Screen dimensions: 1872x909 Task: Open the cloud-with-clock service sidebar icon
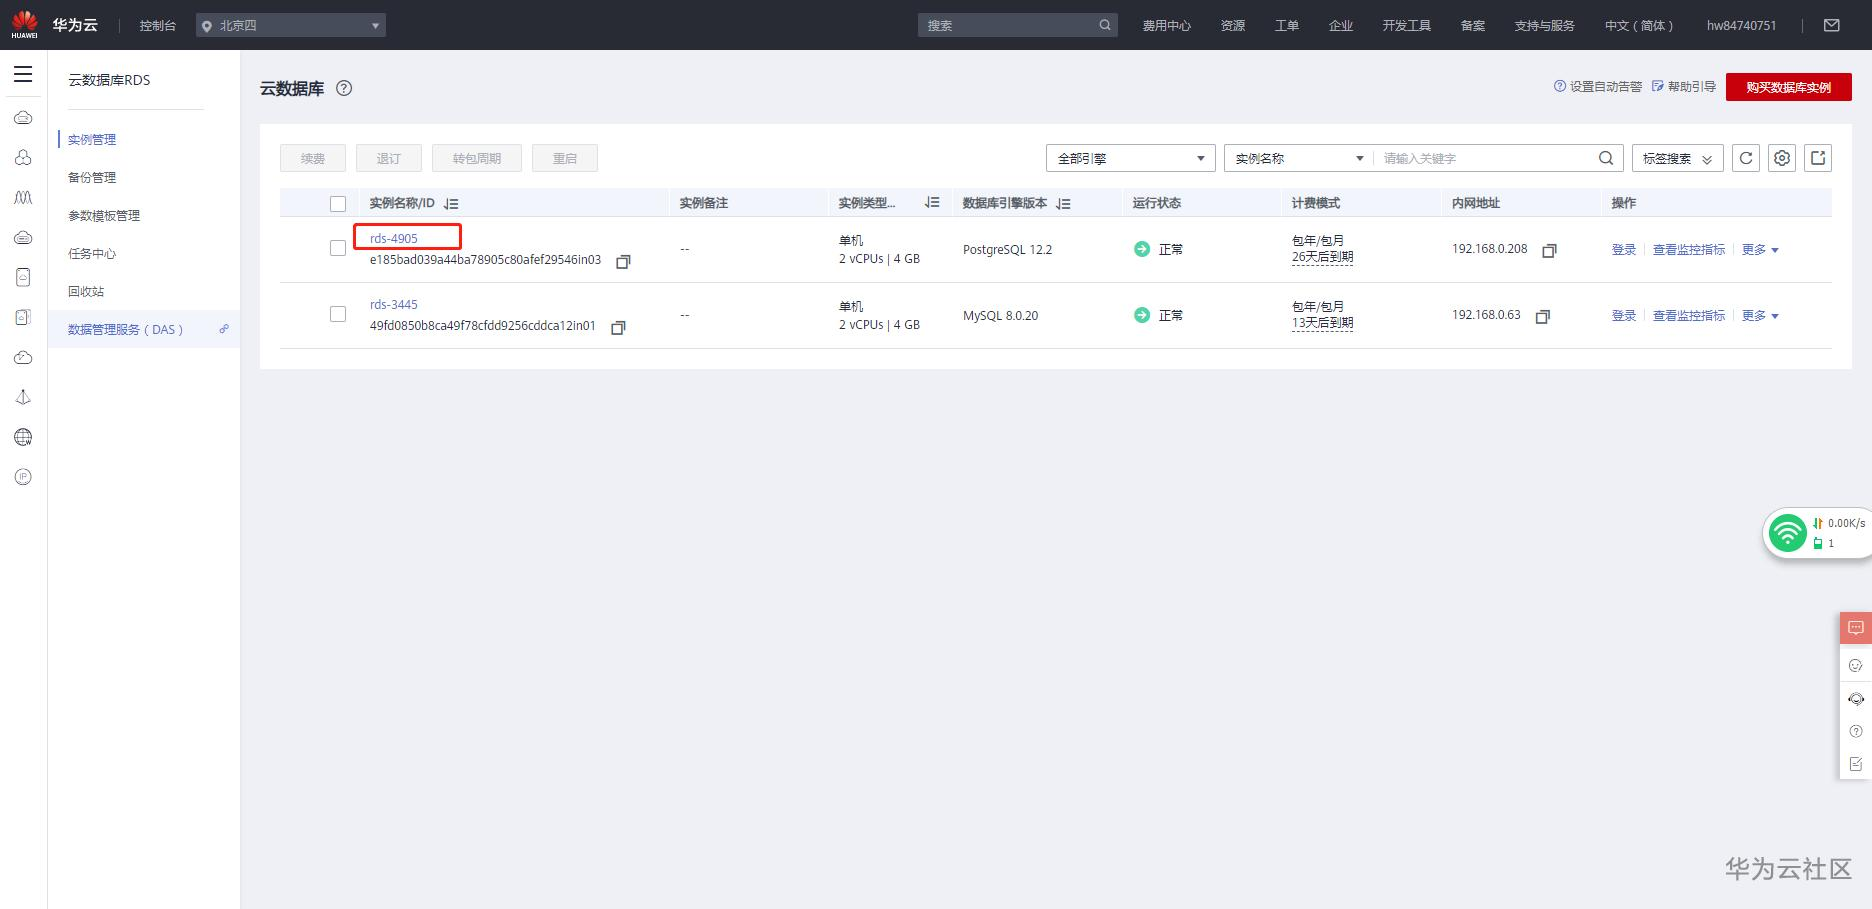[23, 358]
